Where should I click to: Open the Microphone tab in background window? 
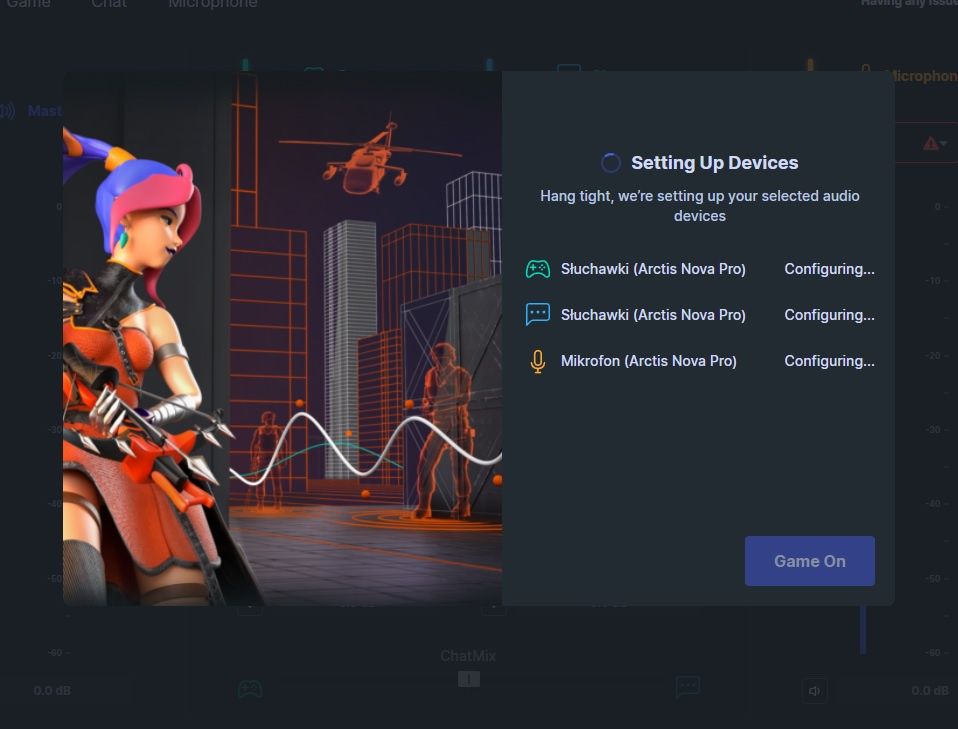[x=213, y=3]
